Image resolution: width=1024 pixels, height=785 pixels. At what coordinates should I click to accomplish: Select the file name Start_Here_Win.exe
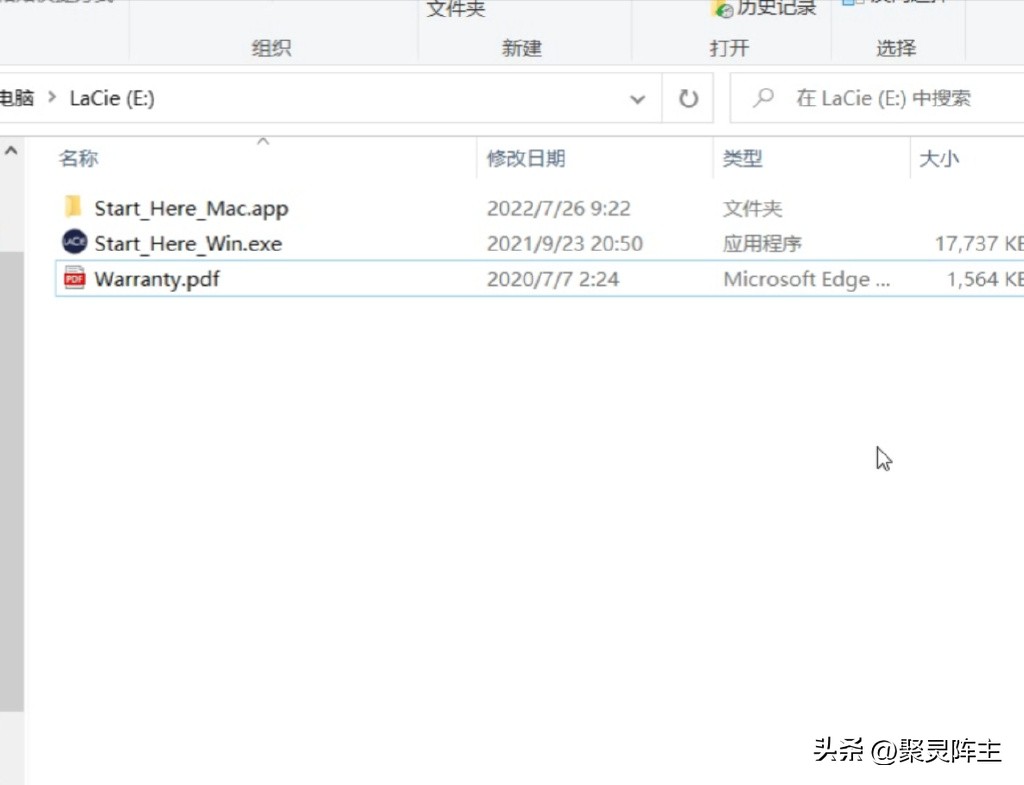point(188,244)
